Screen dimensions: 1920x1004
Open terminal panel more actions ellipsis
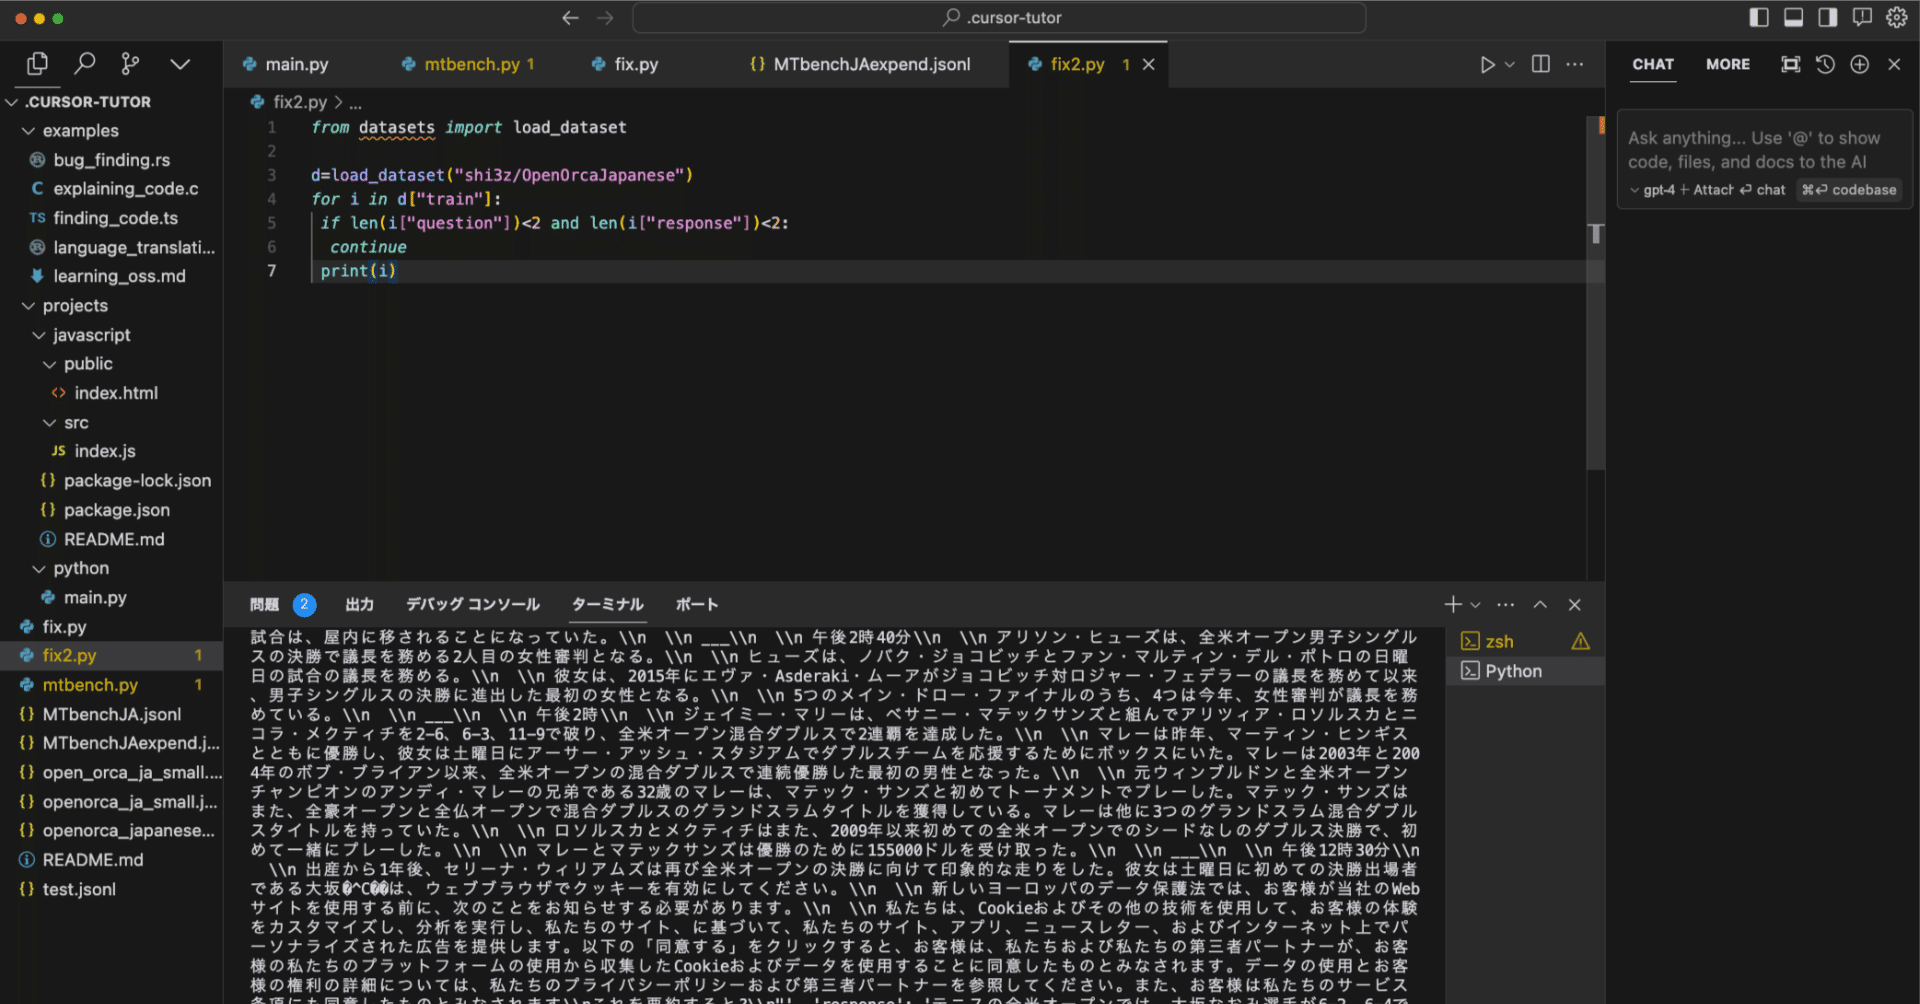pyautogui.click(x=1506, y=604)
